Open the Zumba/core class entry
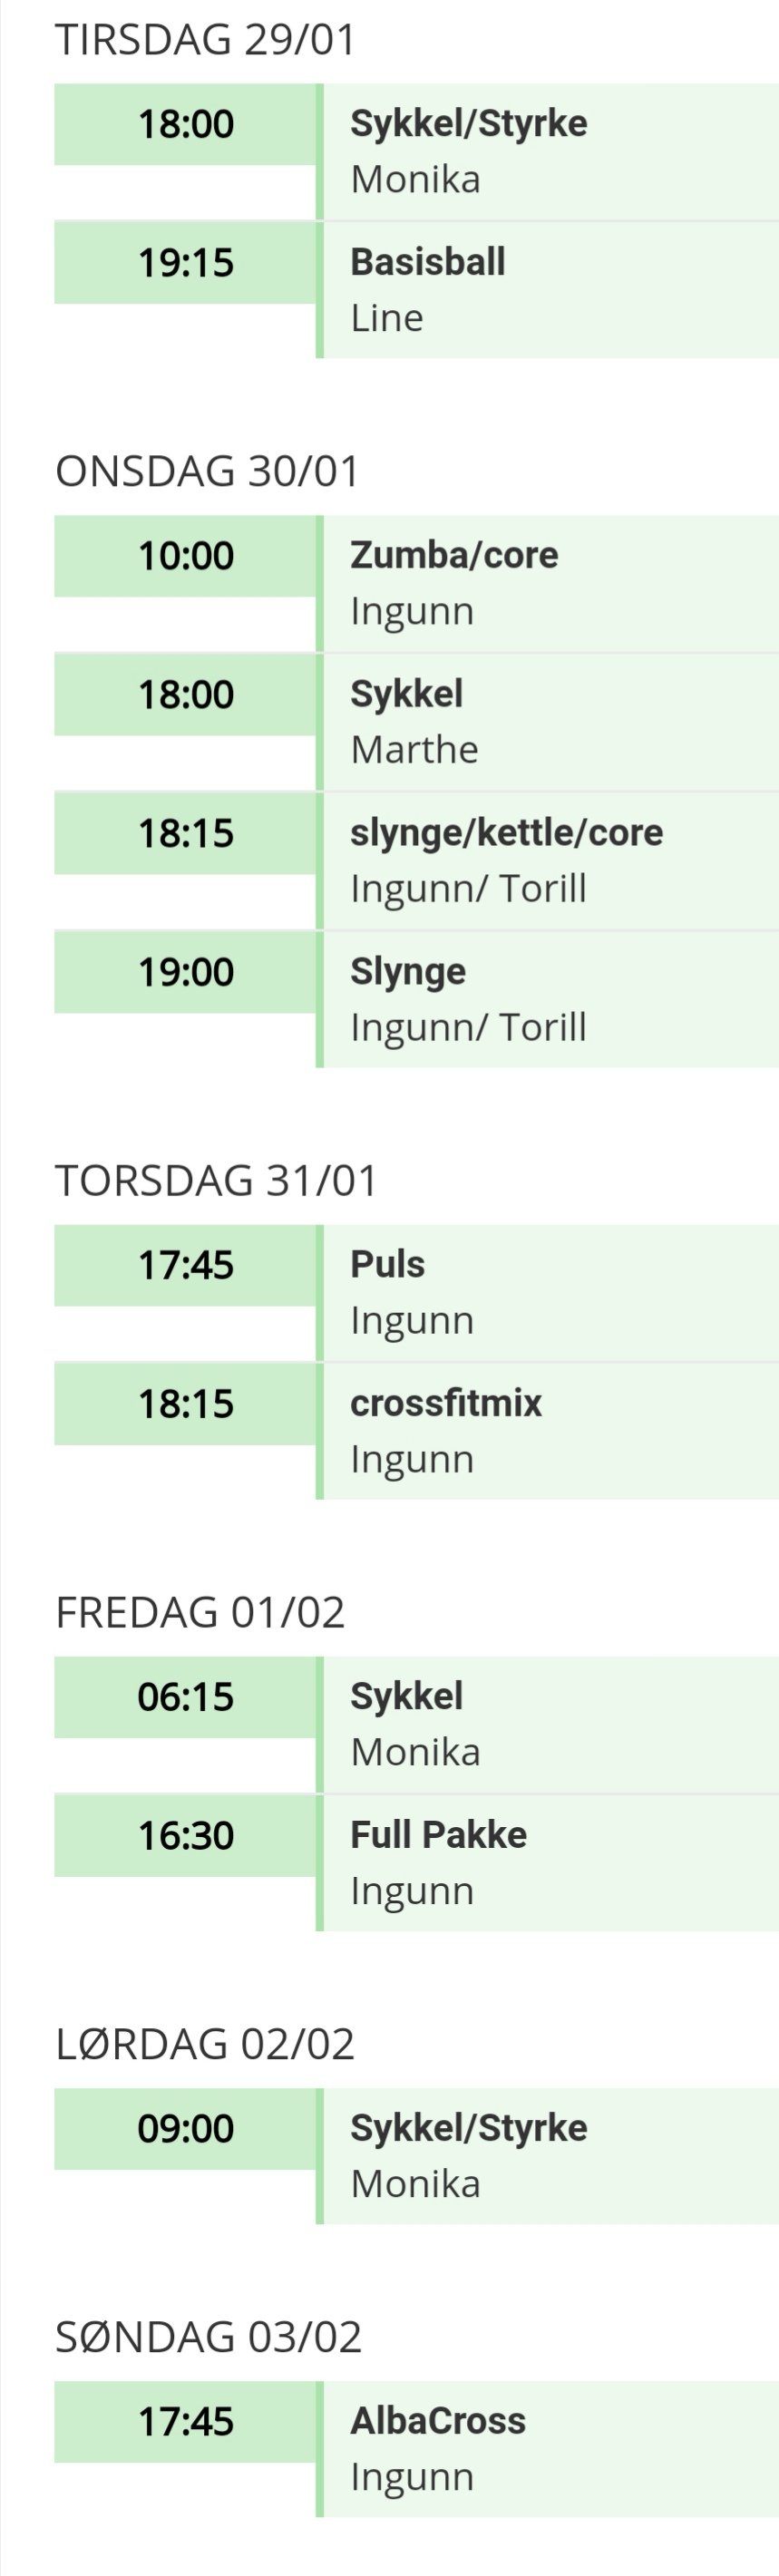The height and width of the screenshot is (2576, 779). tap(453, 556)
